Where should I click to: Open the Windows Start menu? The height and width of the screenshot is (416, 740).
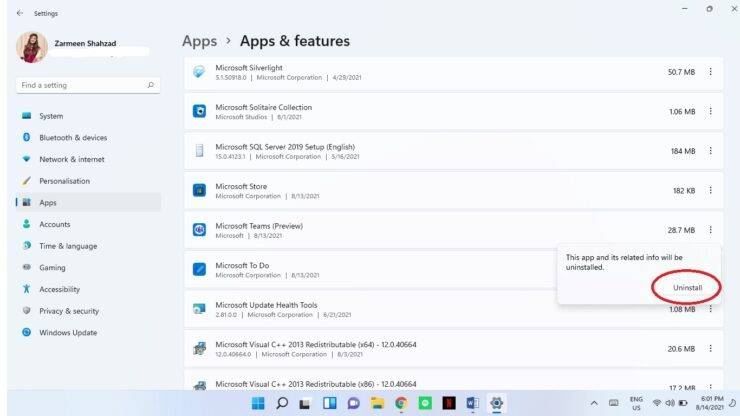click(x=258, y=403)
